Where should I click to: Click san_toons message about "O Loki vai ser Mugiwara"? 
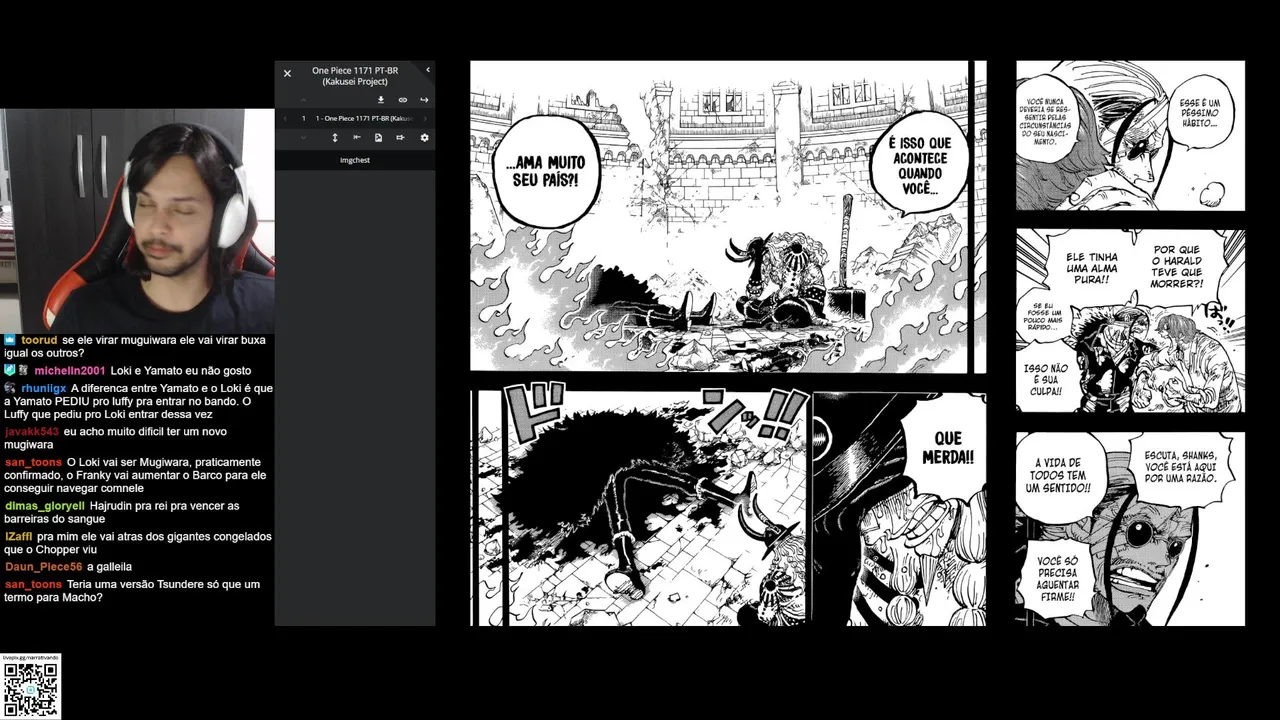tap(135, 475)
